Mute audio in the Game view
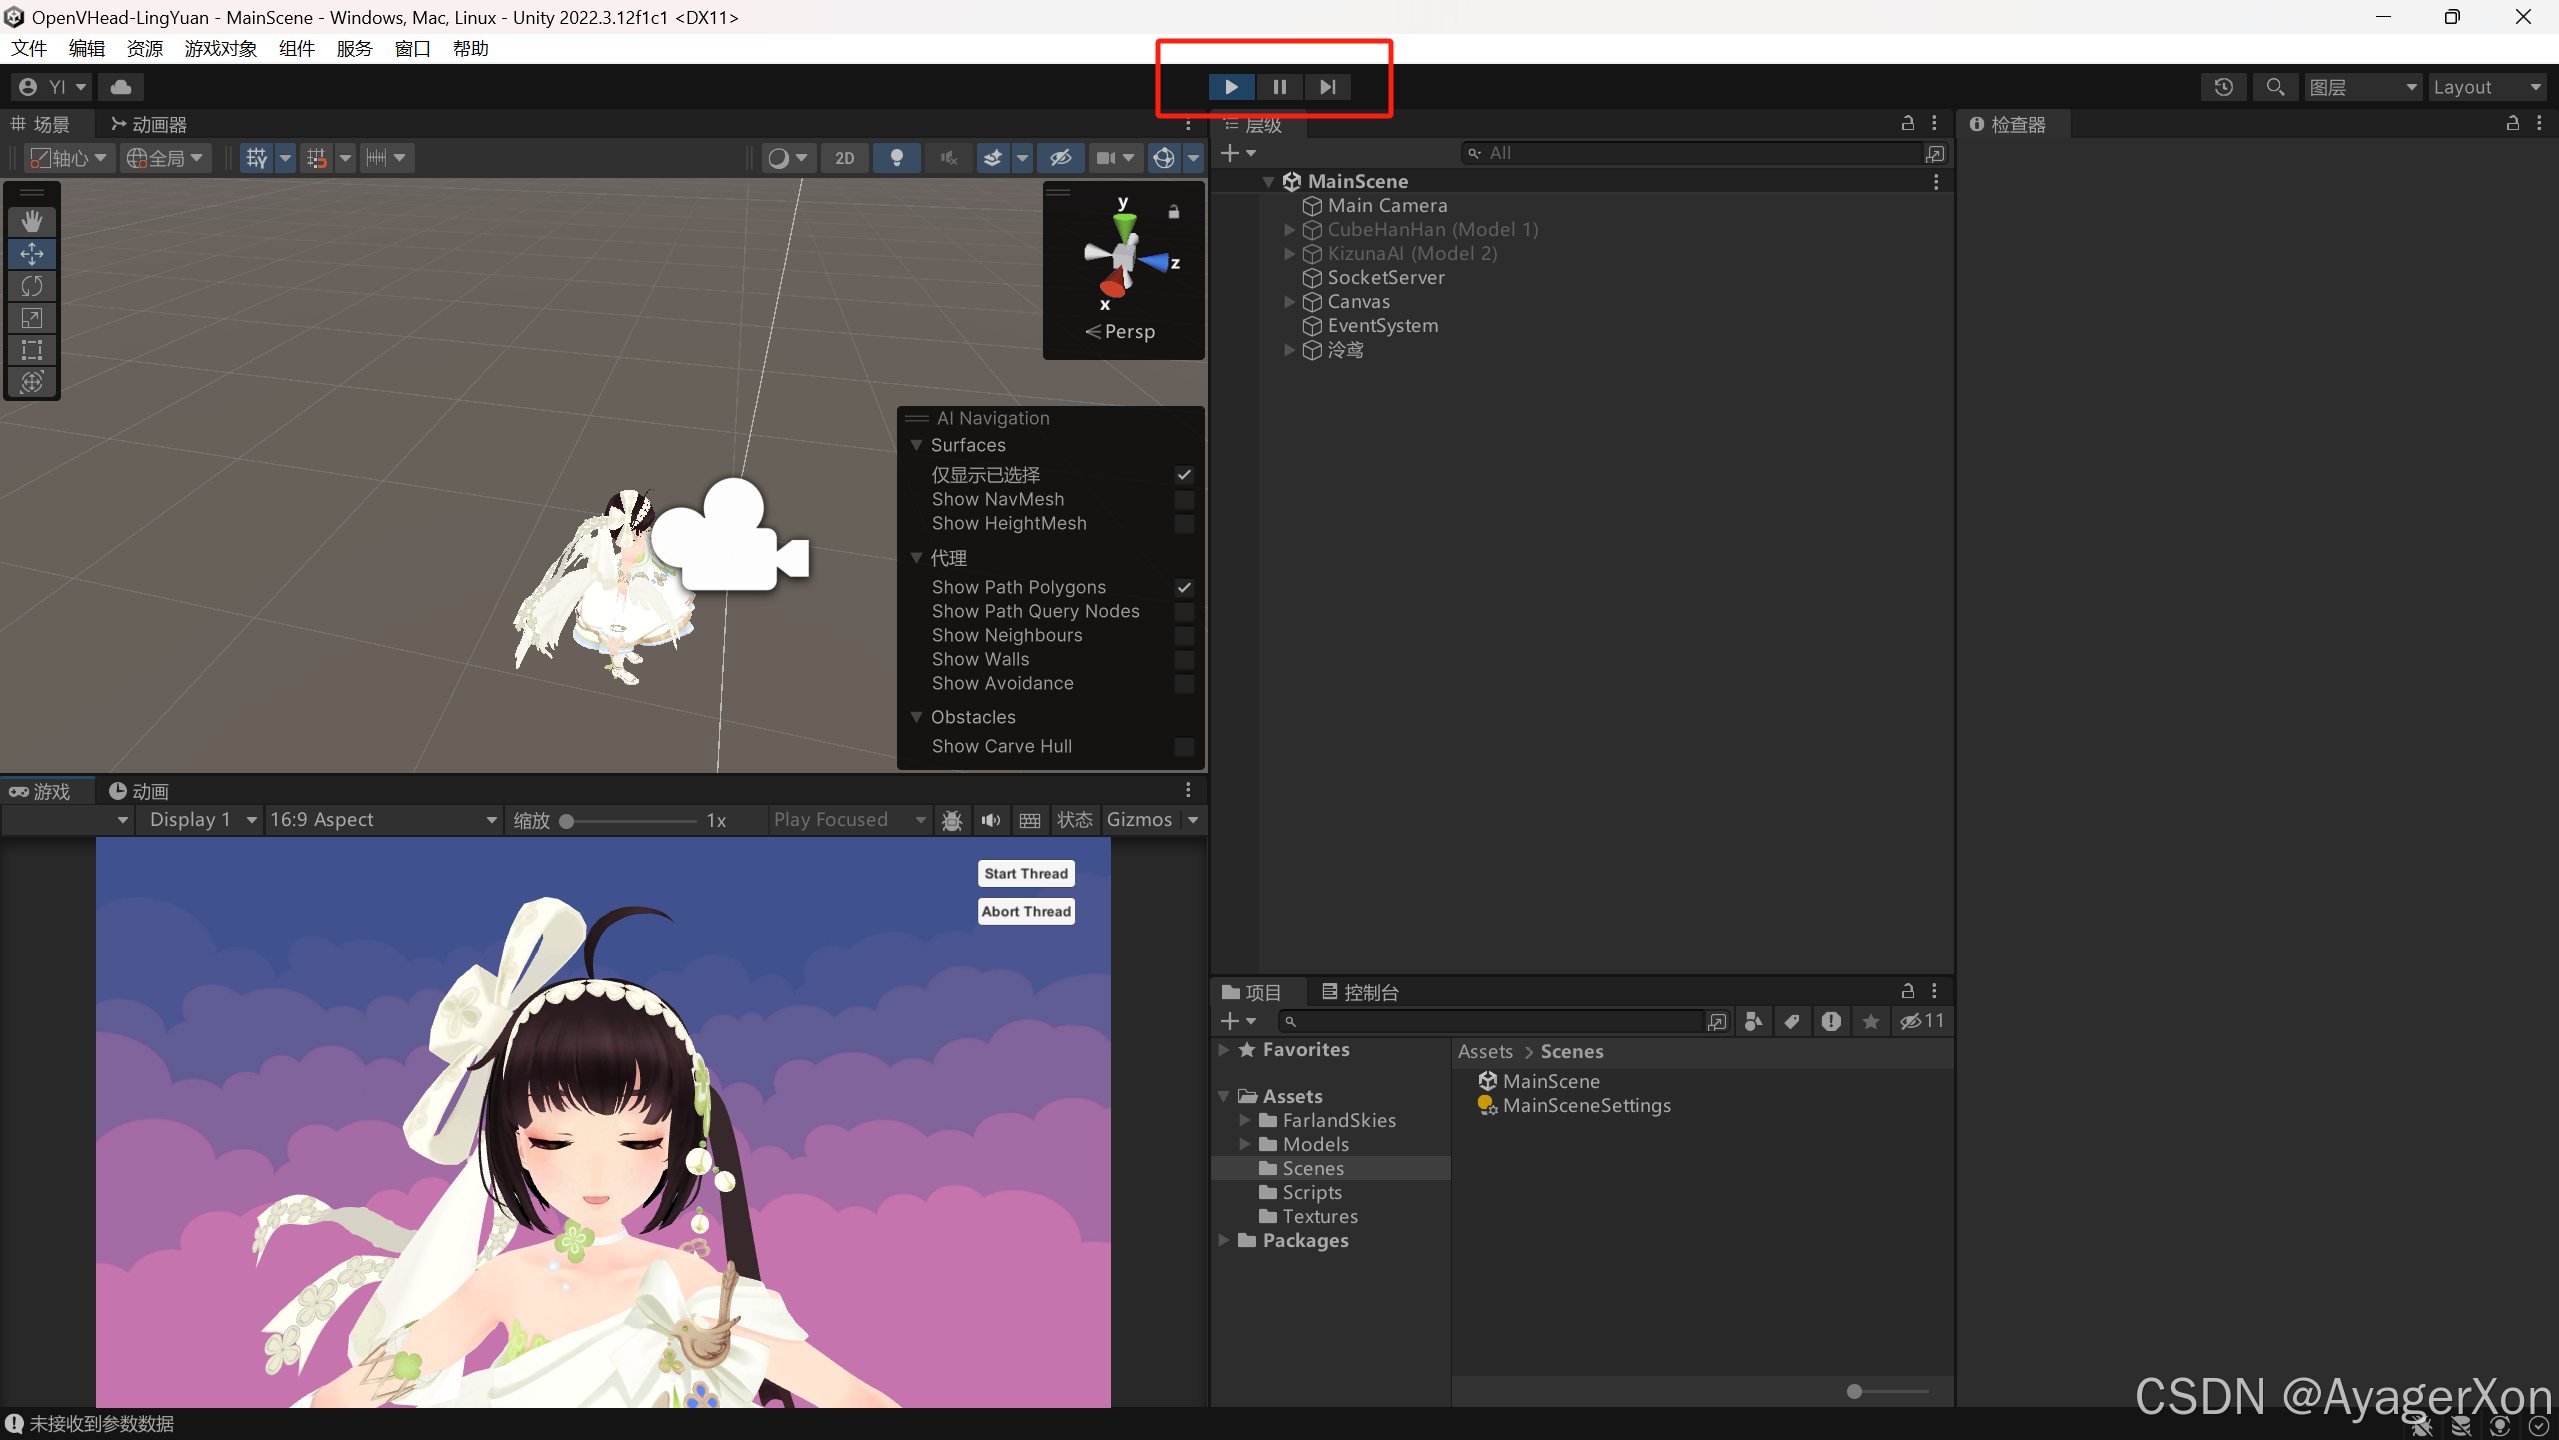Viewport: 2559px width, 1440px height. [991, 820]
